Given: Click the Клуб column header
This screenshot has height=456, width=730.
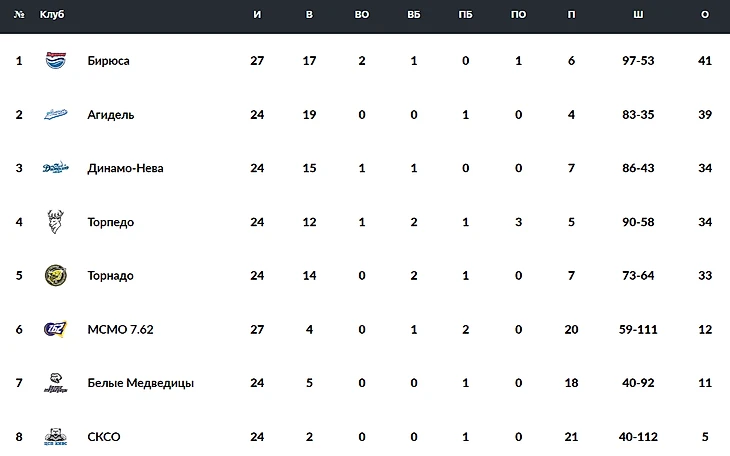Looking at the screenshot, I should tap(51, 15).
